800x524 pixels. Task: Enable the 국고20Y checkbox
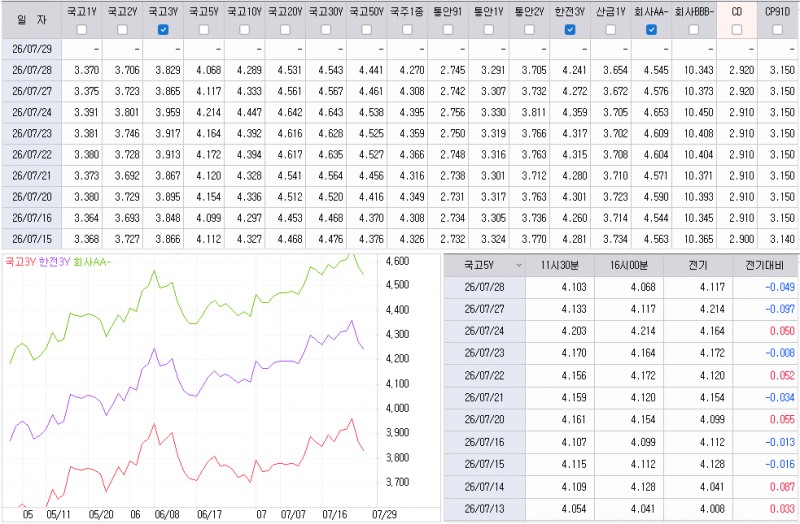click(x=285, y=30)
